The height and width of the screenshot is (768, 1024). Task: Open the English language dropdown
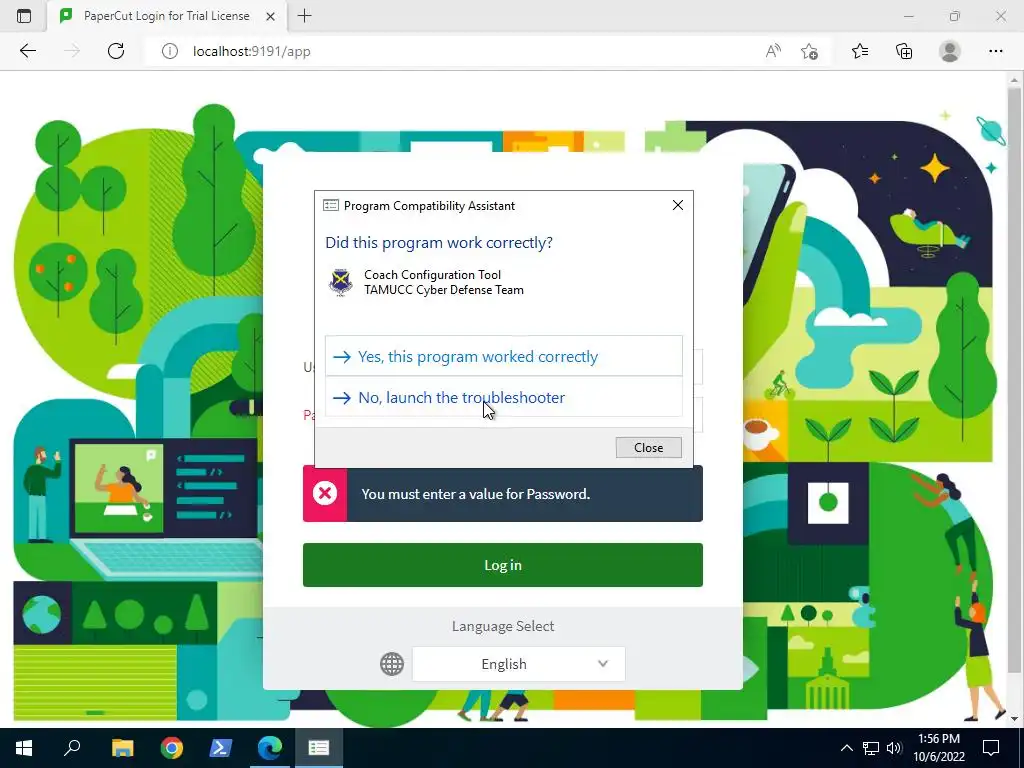[519, 664]
